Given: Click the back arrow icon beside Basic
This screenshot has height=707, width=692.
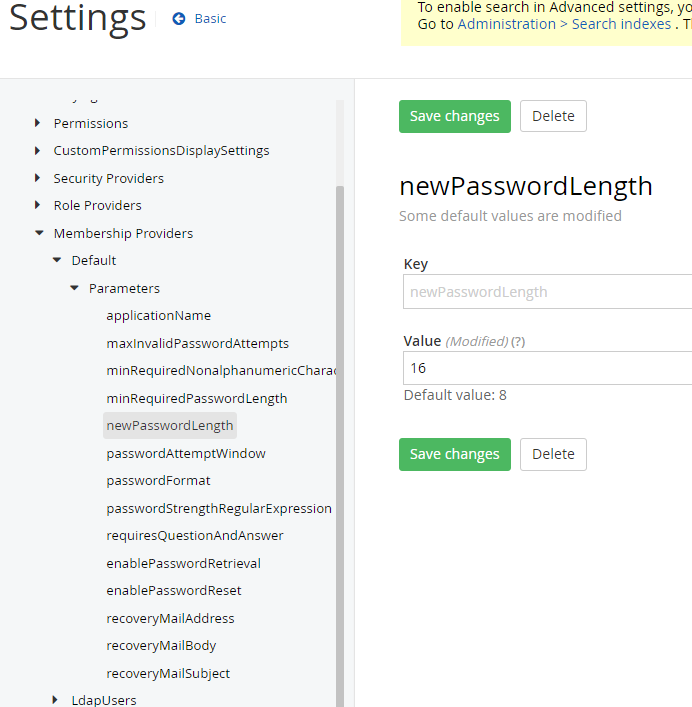Looking at the screenshot, I should click(x=179, y=18).
